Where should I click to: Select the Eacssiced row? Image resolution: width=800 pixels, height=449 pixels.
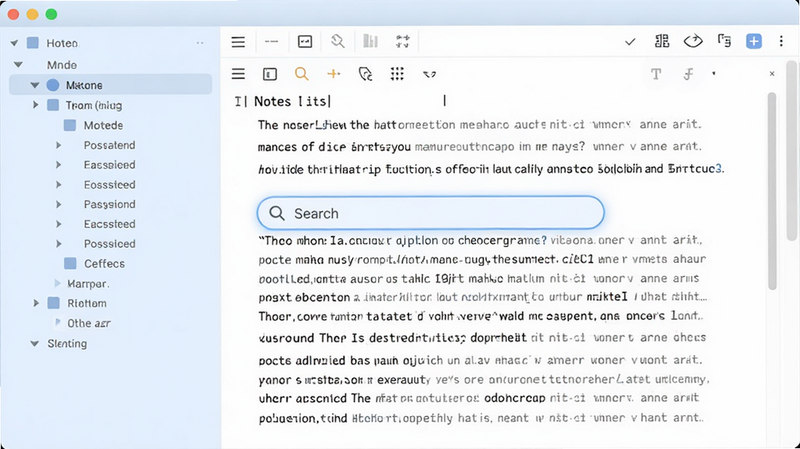pos(110,165)
